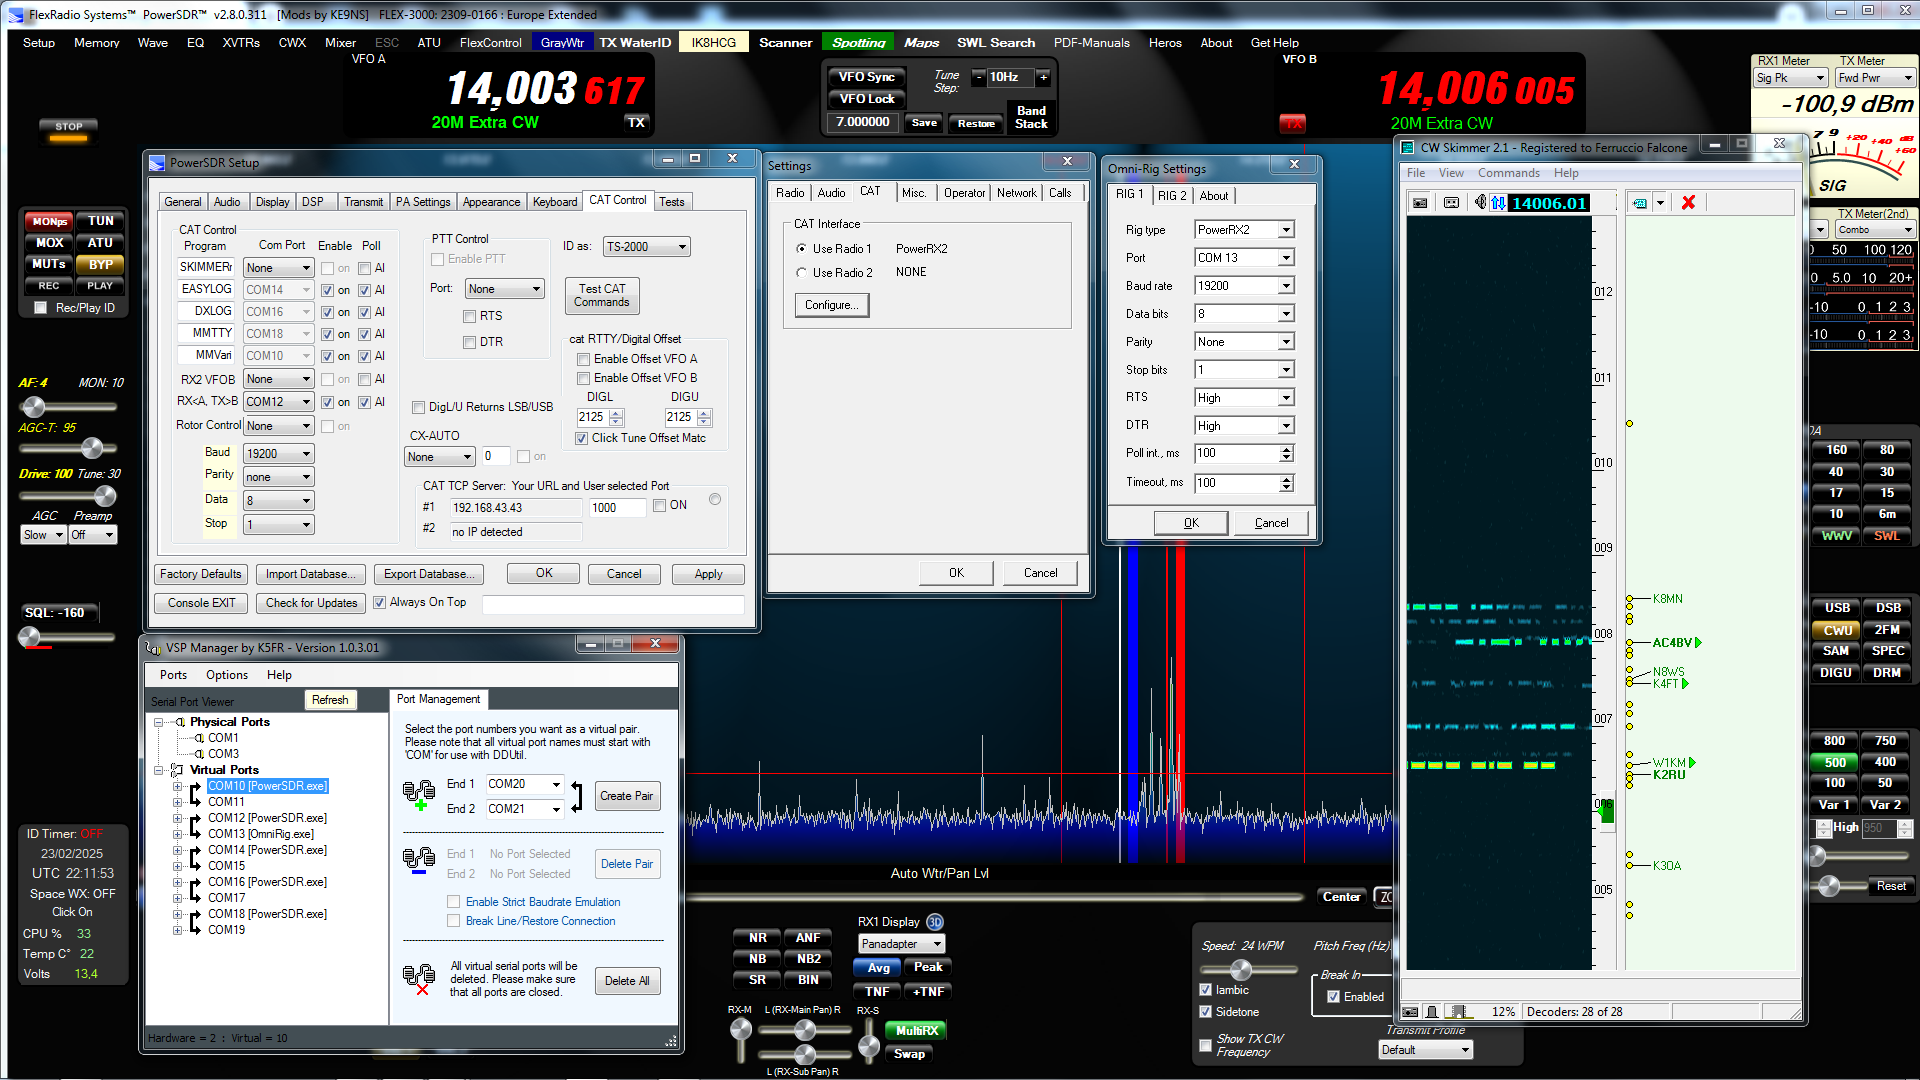
Task: Click the AC4BV callsign green arrow marker
Action: click(x=1698, y=643)
